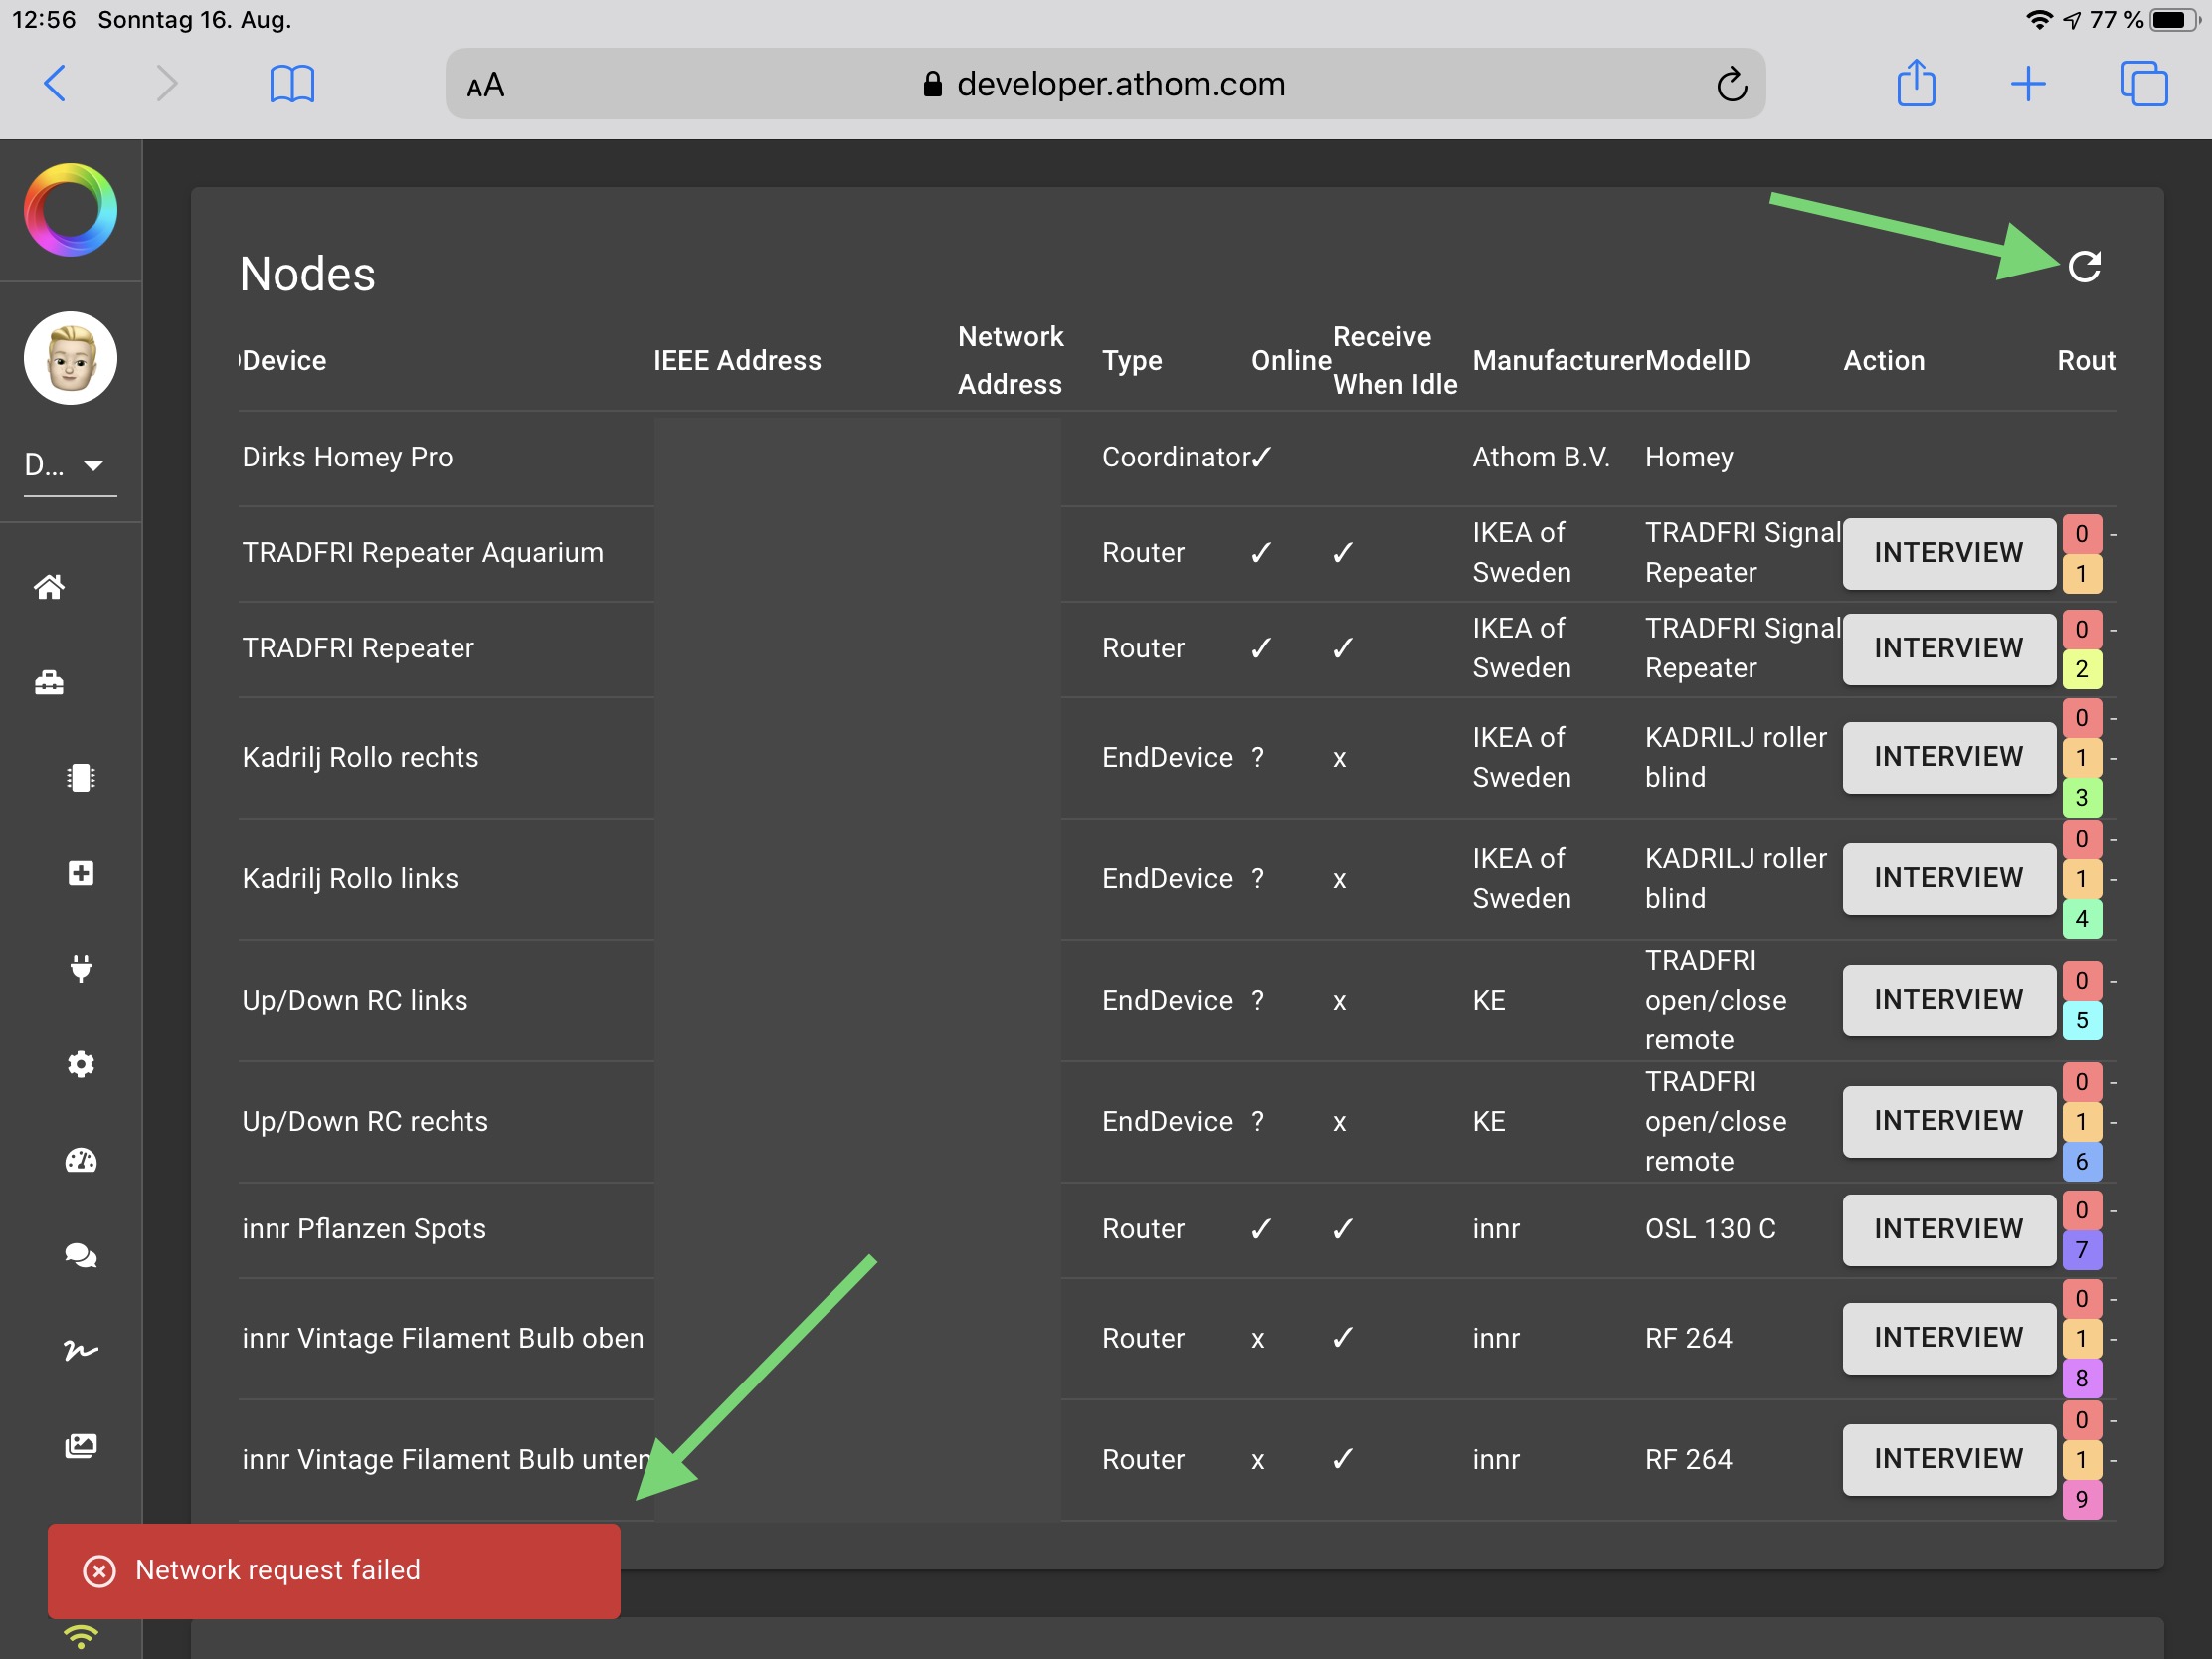2212x1659 pixels.
Task: Interview the innr Pflanzen Spots node
Action: [1947, 1229]
